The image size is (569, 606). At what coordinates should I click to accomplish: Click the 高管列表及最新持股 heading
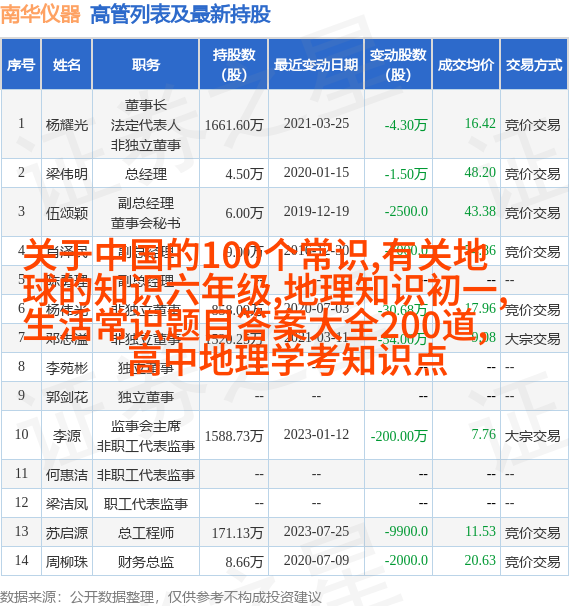click(x=180, y=15)
